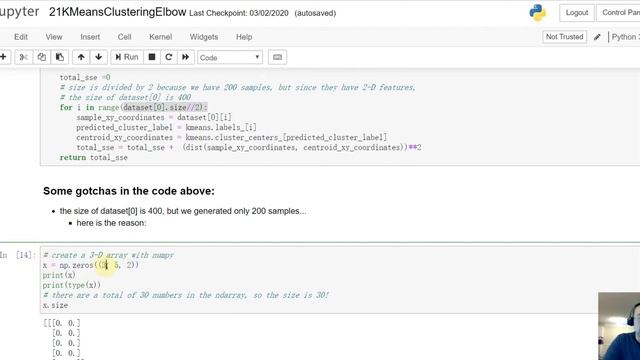
Task: Open the Widgets menu
Action: pyautogui.click(x=204, y=37)
